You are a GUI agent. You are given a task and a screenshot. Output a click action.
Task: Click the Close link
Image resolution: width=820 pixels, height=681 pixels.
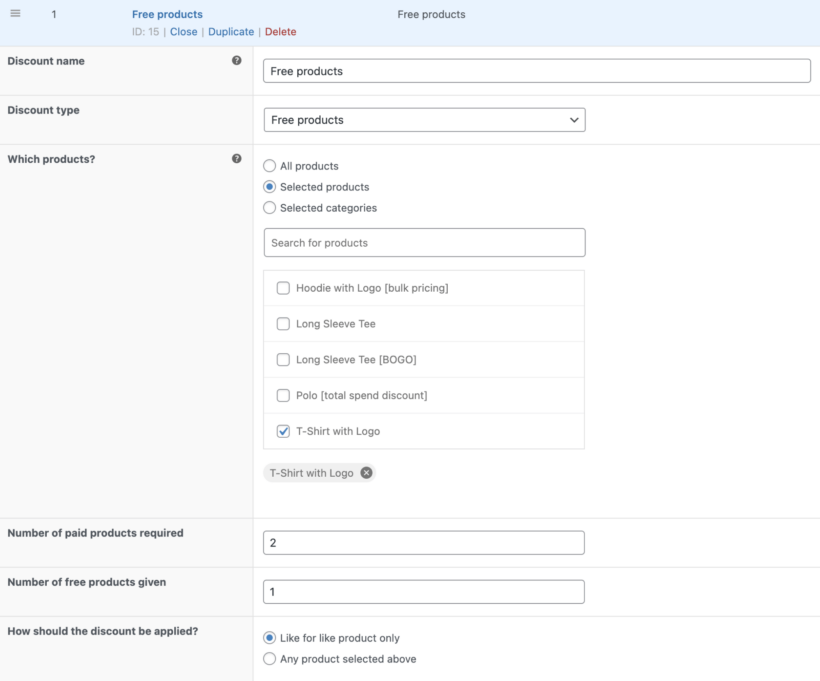(x=183, y=31)
